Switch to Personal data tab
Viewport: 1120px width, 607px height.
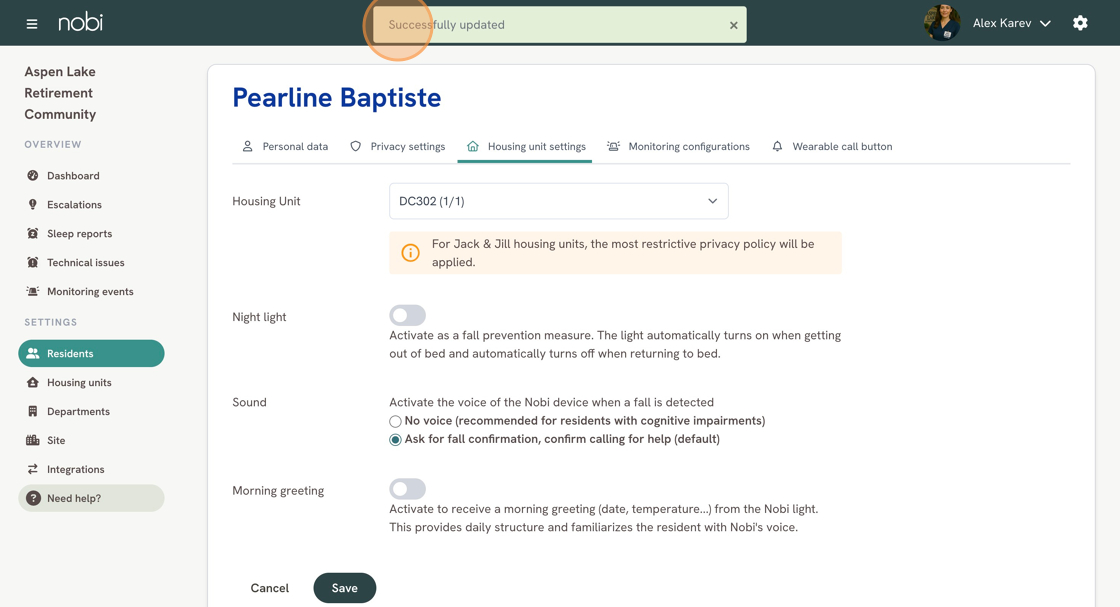tap(285, 146)
